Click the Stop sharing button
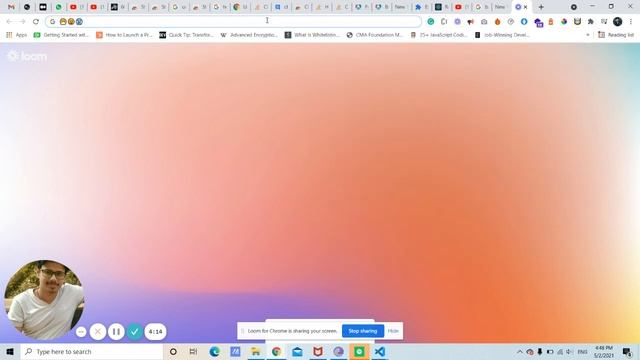 coord(363,331)
